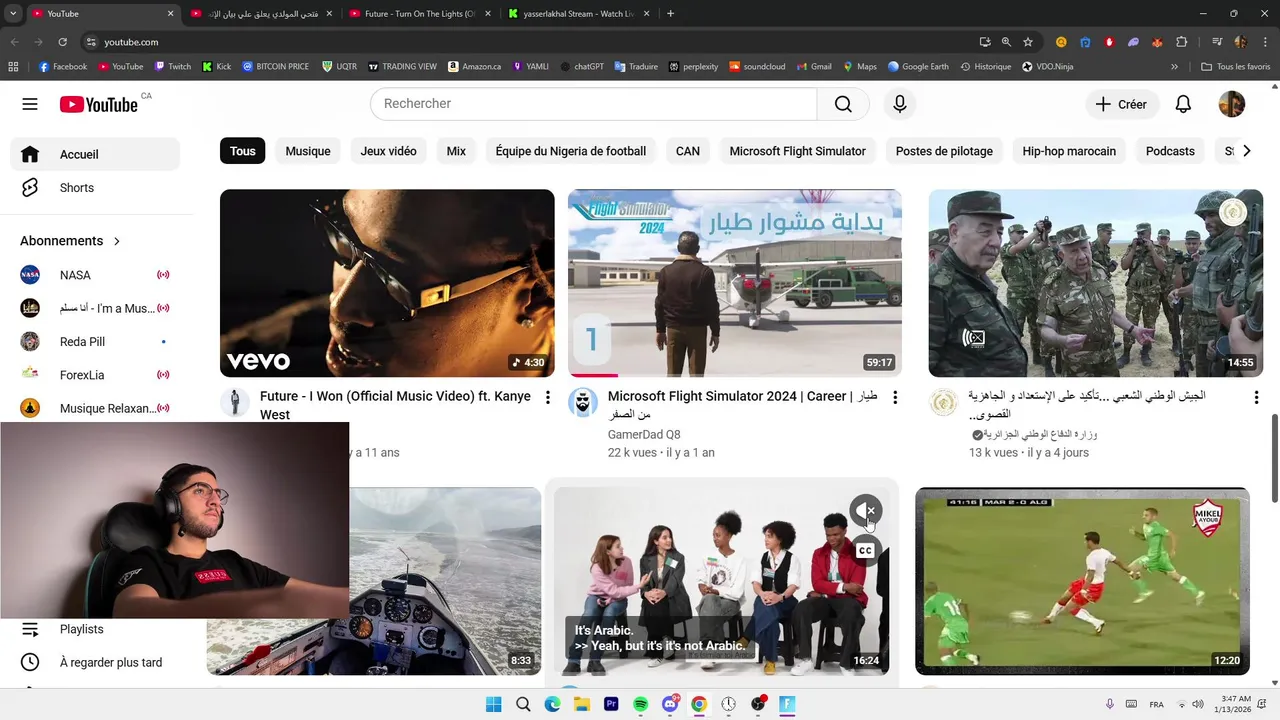Screen dimensions: 1280x720
Task: Open Playlists in the sidebar
Action: 95,629
